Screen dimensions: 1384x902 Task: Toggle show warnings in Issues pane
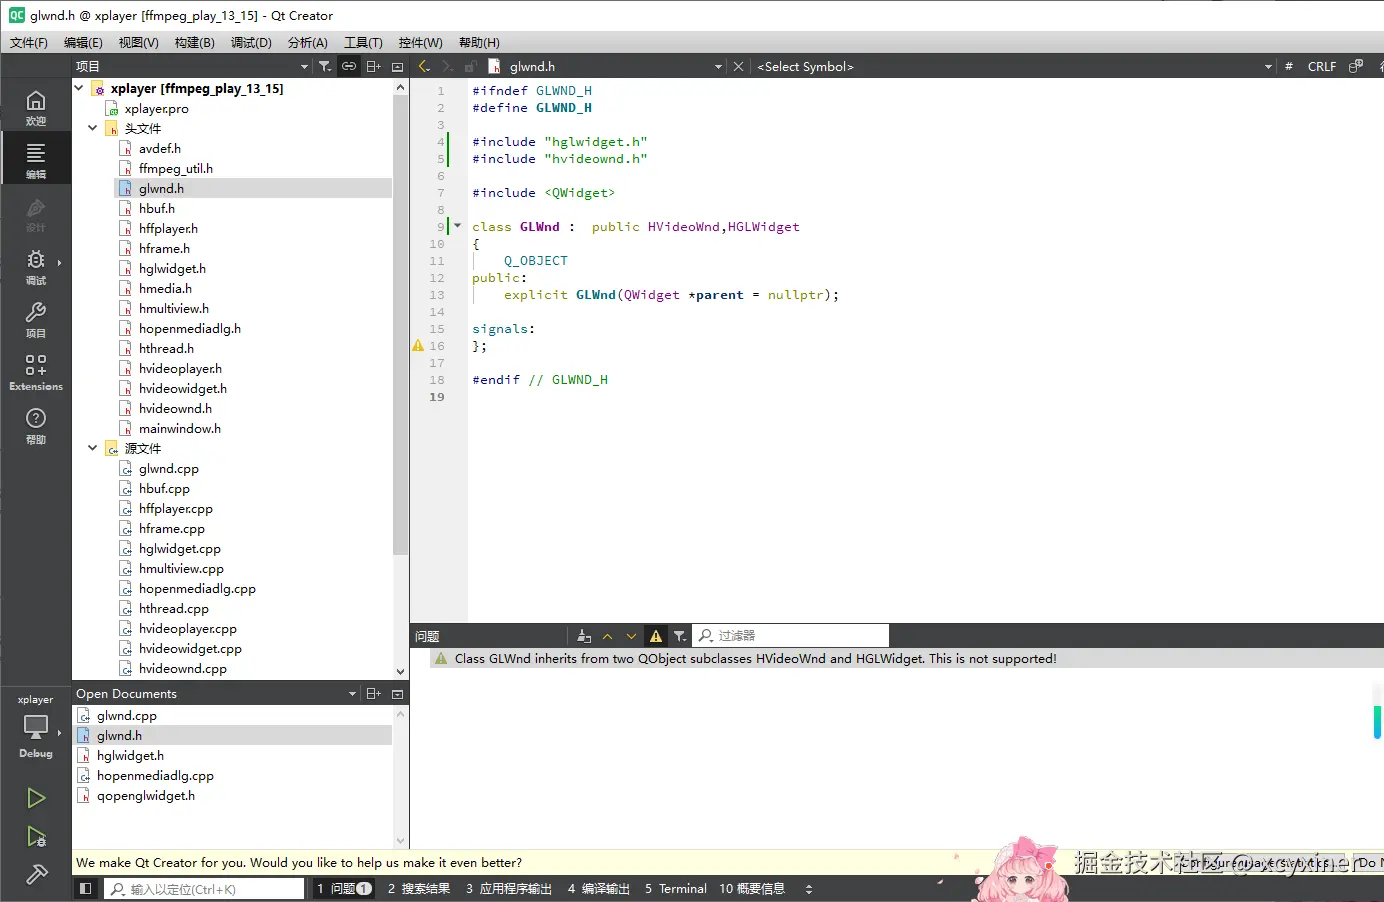click(656, 636)
